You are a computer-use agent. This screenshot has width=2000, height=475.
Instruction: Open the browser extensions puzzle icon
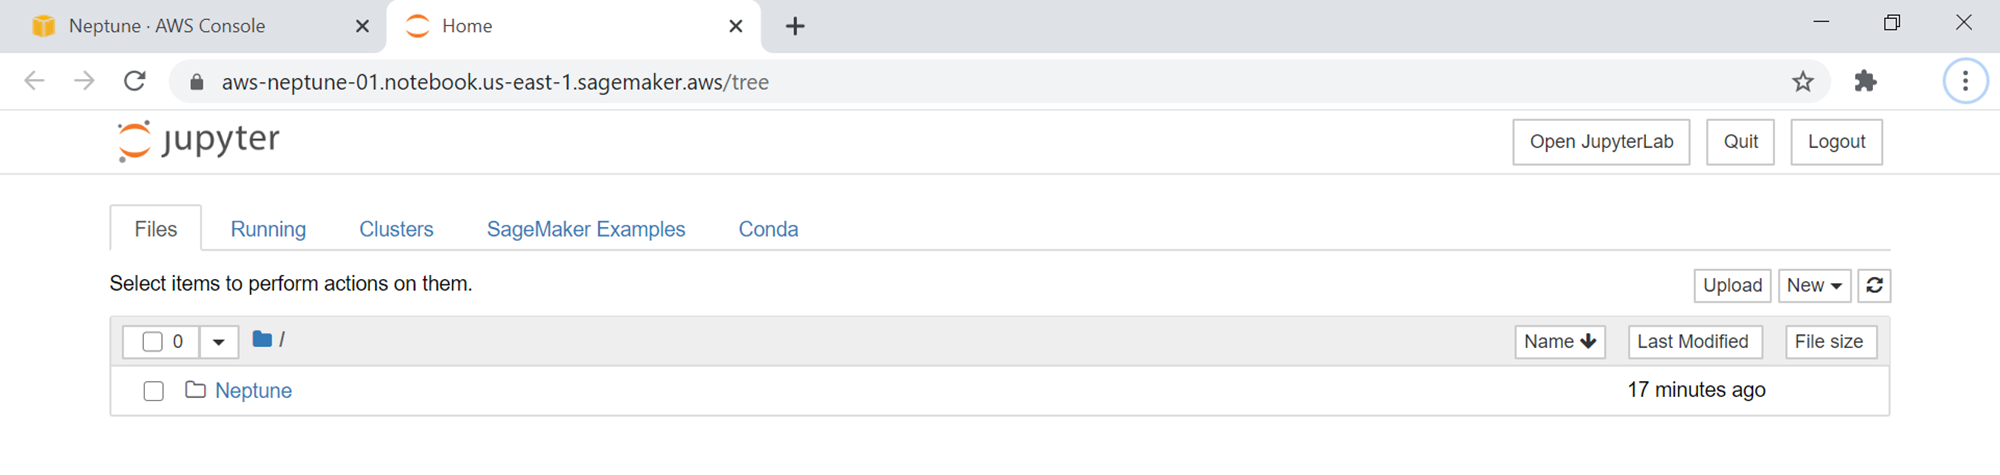1865,82
